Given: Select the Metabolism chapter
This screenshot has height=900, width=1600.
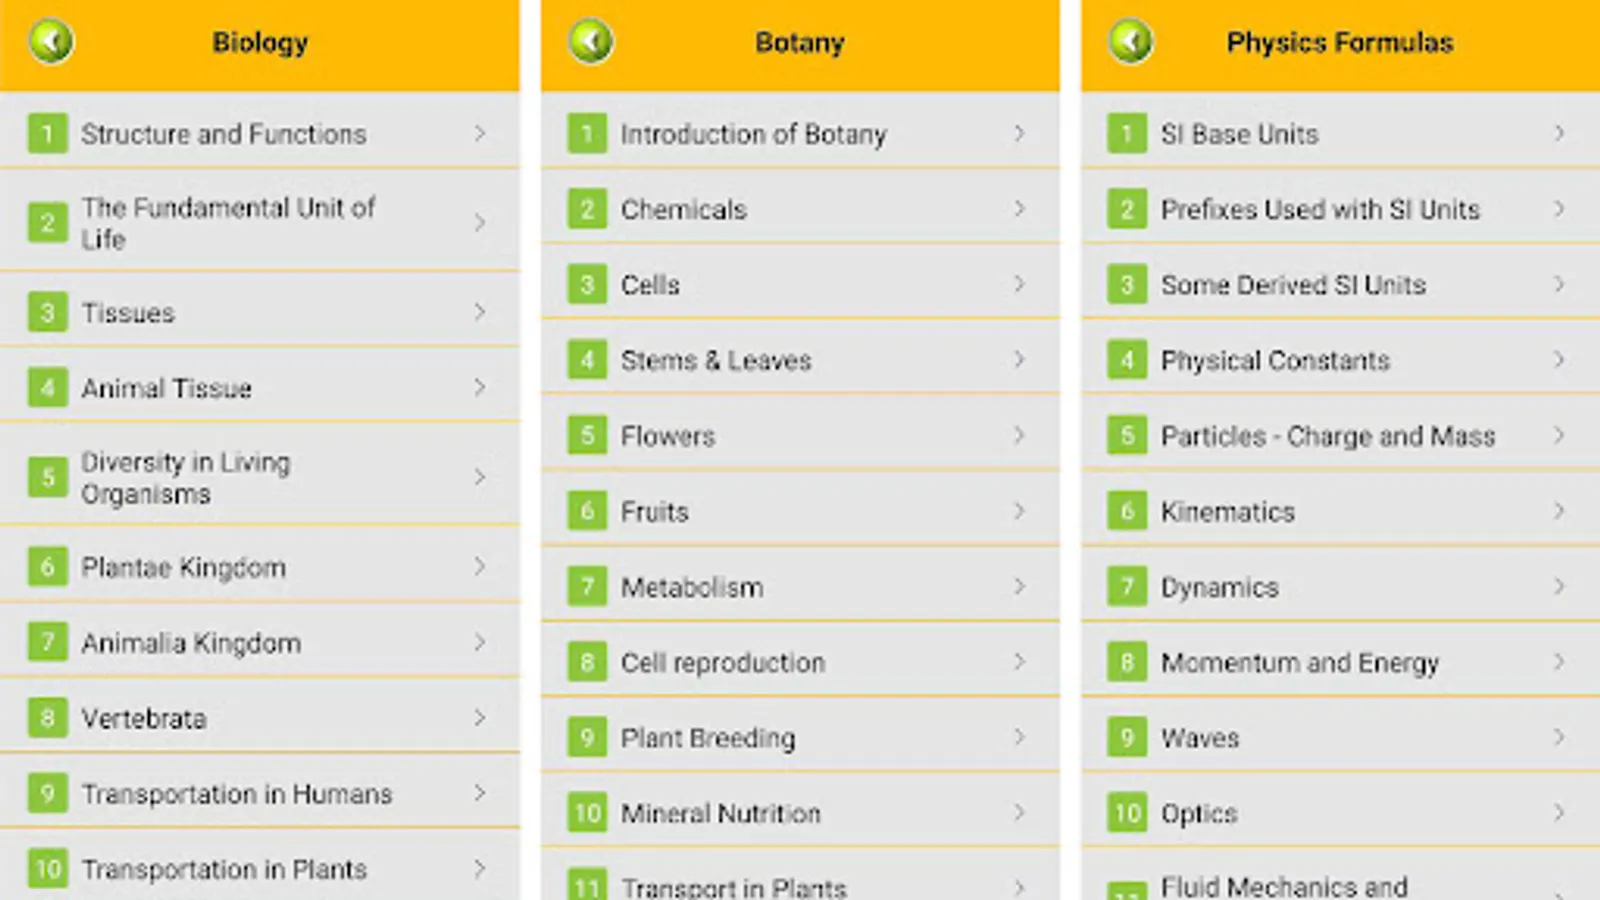Looking at the screenshot, I should point(691,587).
